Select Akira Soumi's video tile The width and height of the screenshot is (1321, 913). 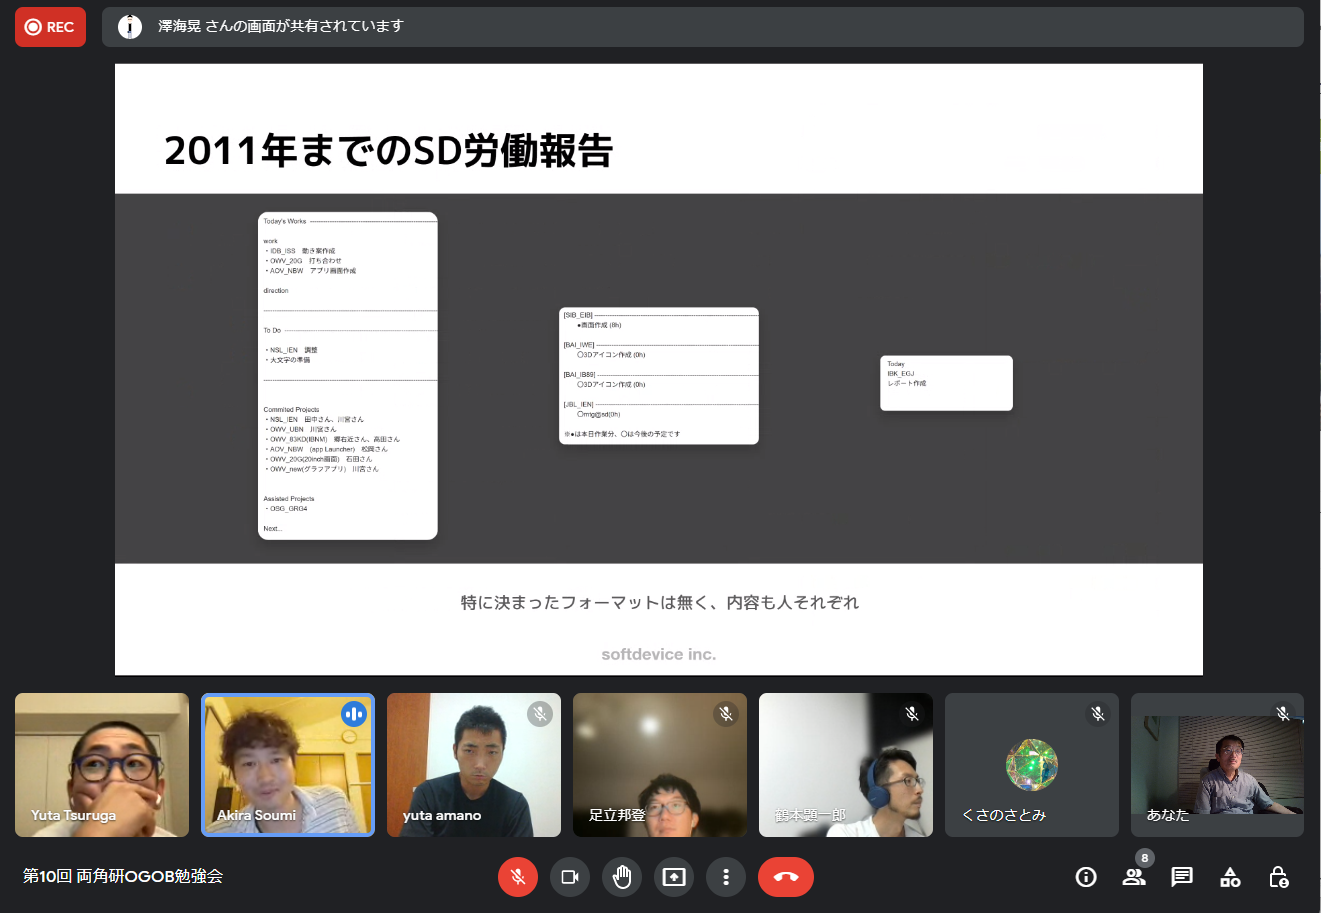click(x=288, y=765)
